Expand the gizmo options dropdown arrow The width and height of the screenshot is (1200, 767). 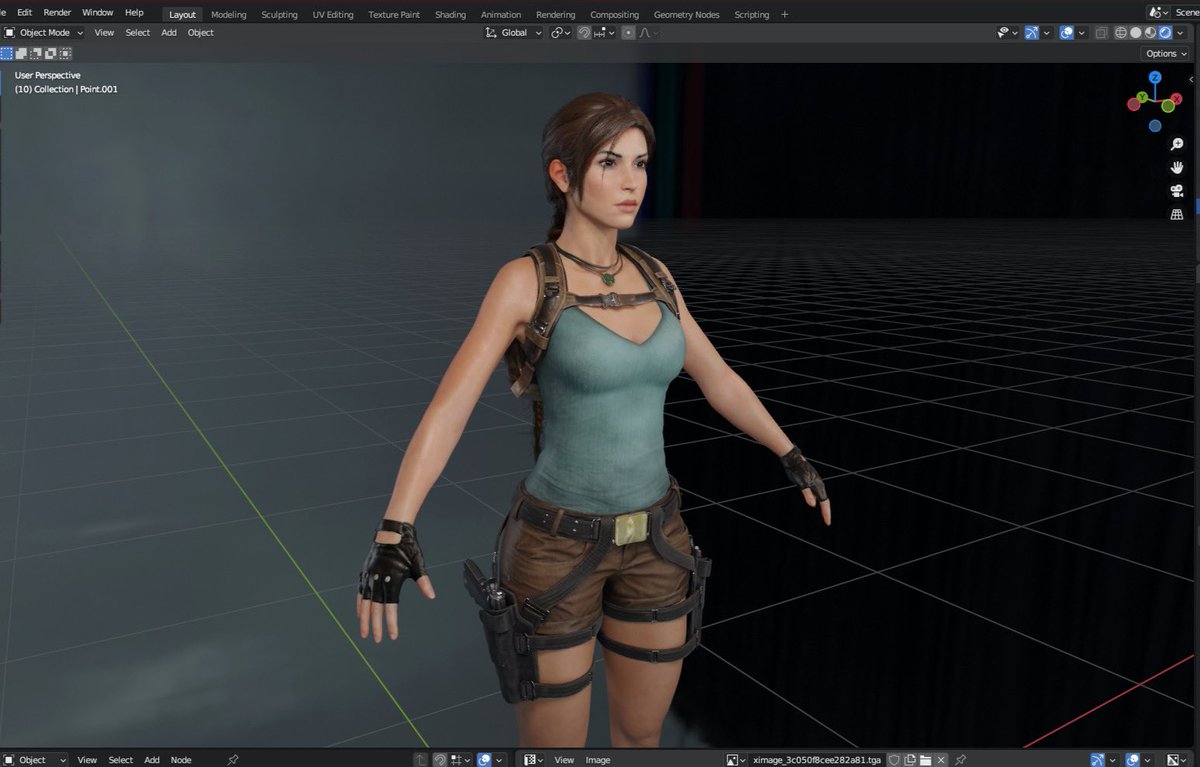point(1047,33)
